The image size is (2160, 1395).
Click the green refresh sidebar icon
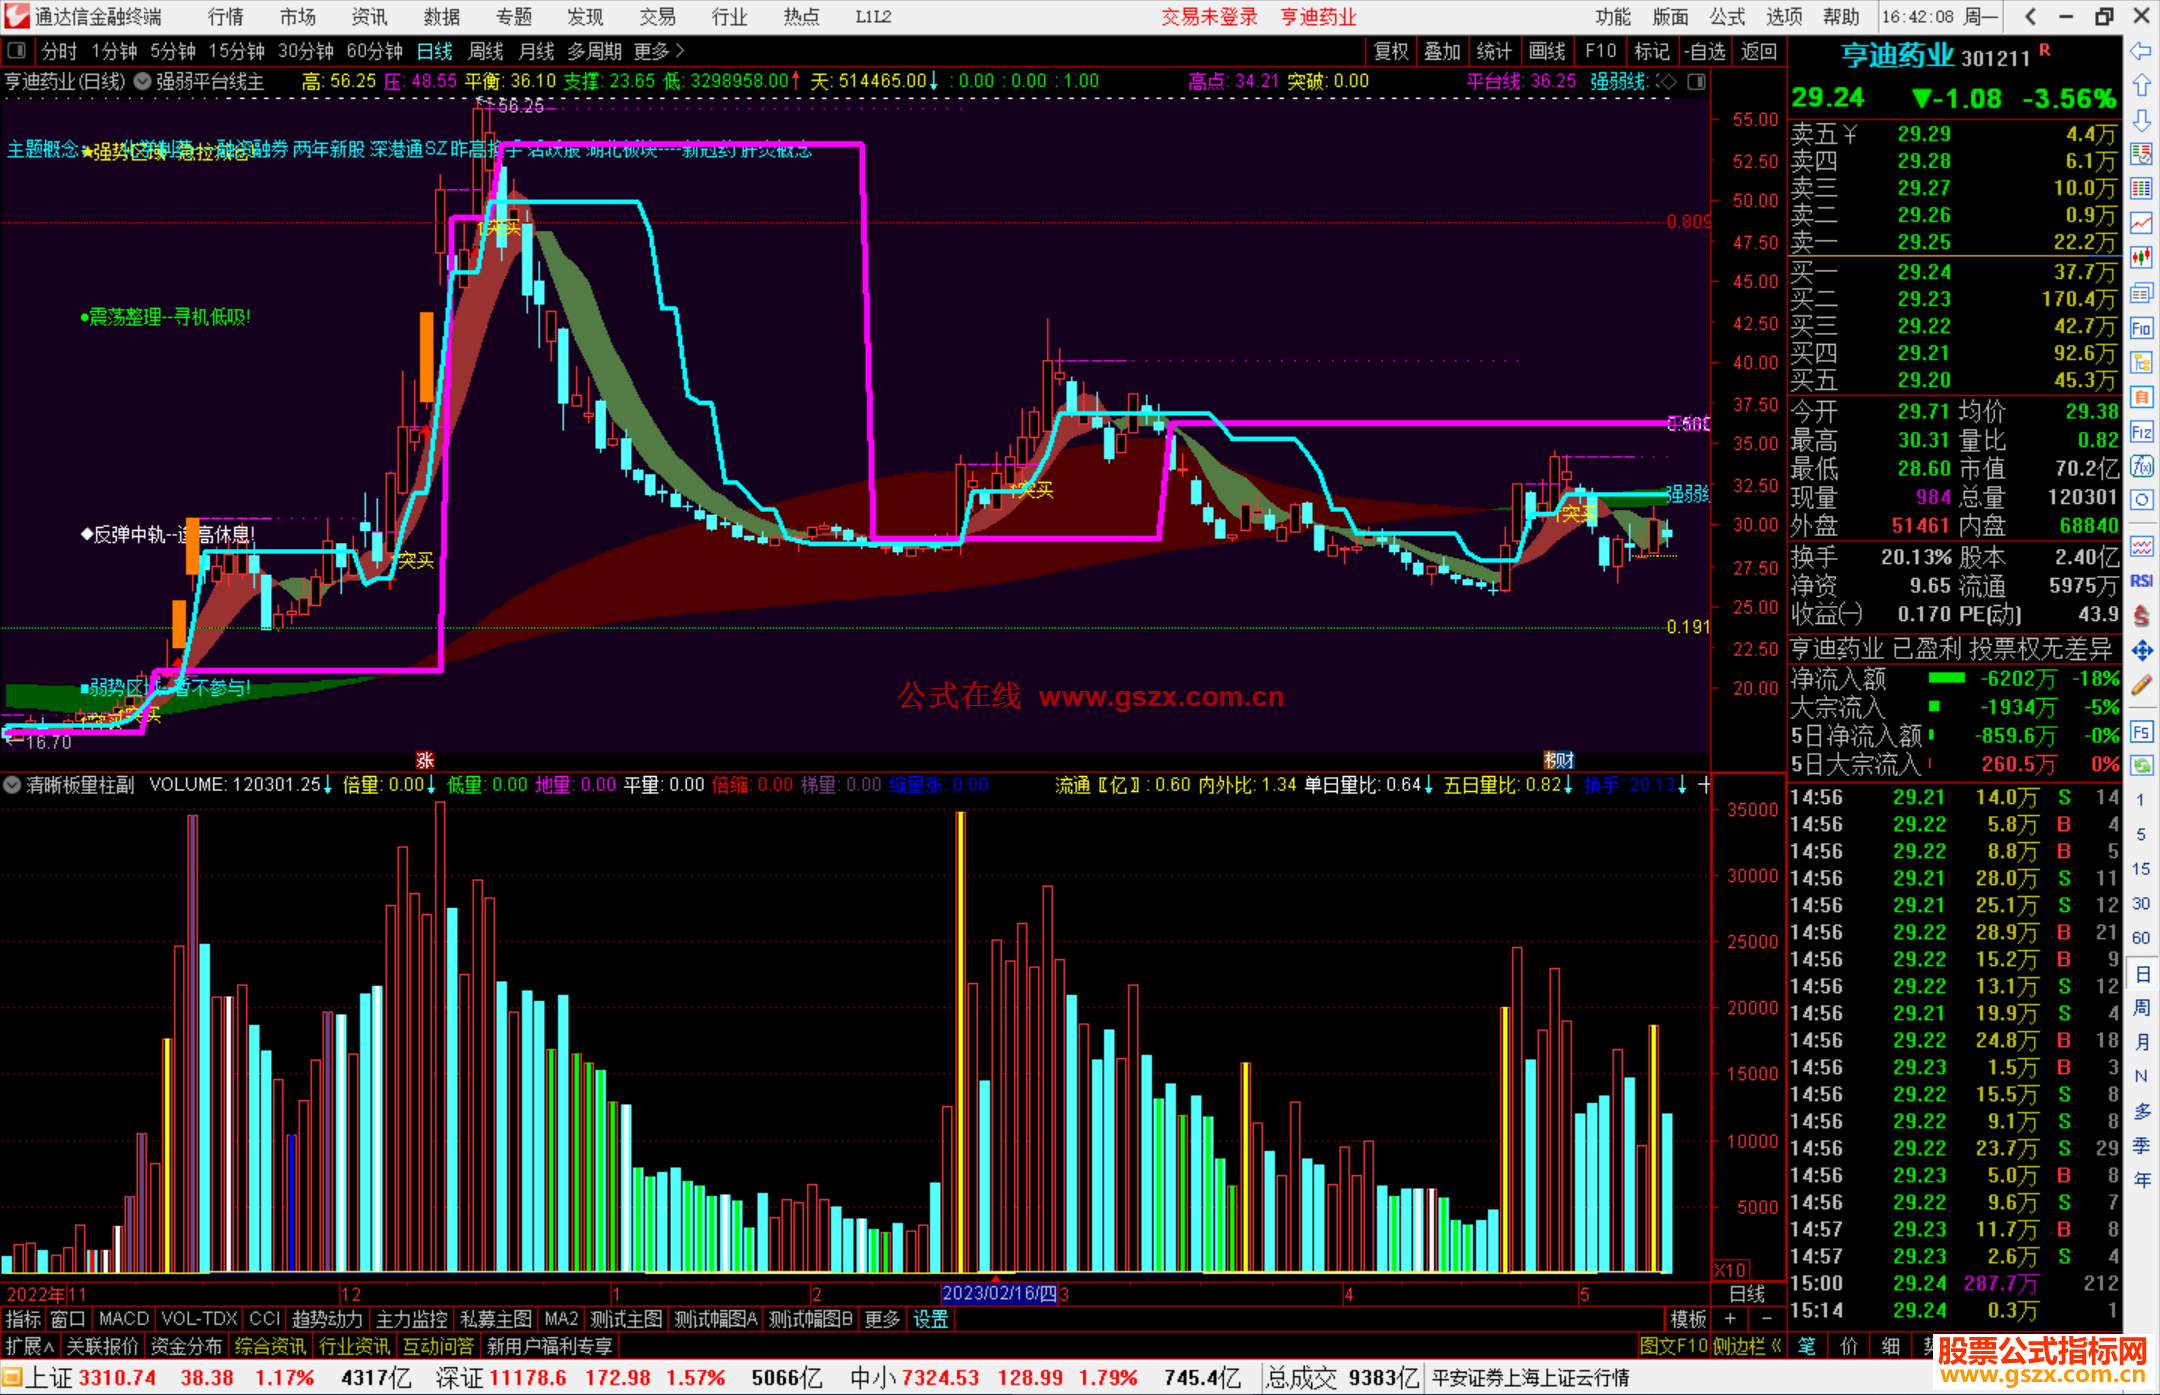tap(2141, 766)
